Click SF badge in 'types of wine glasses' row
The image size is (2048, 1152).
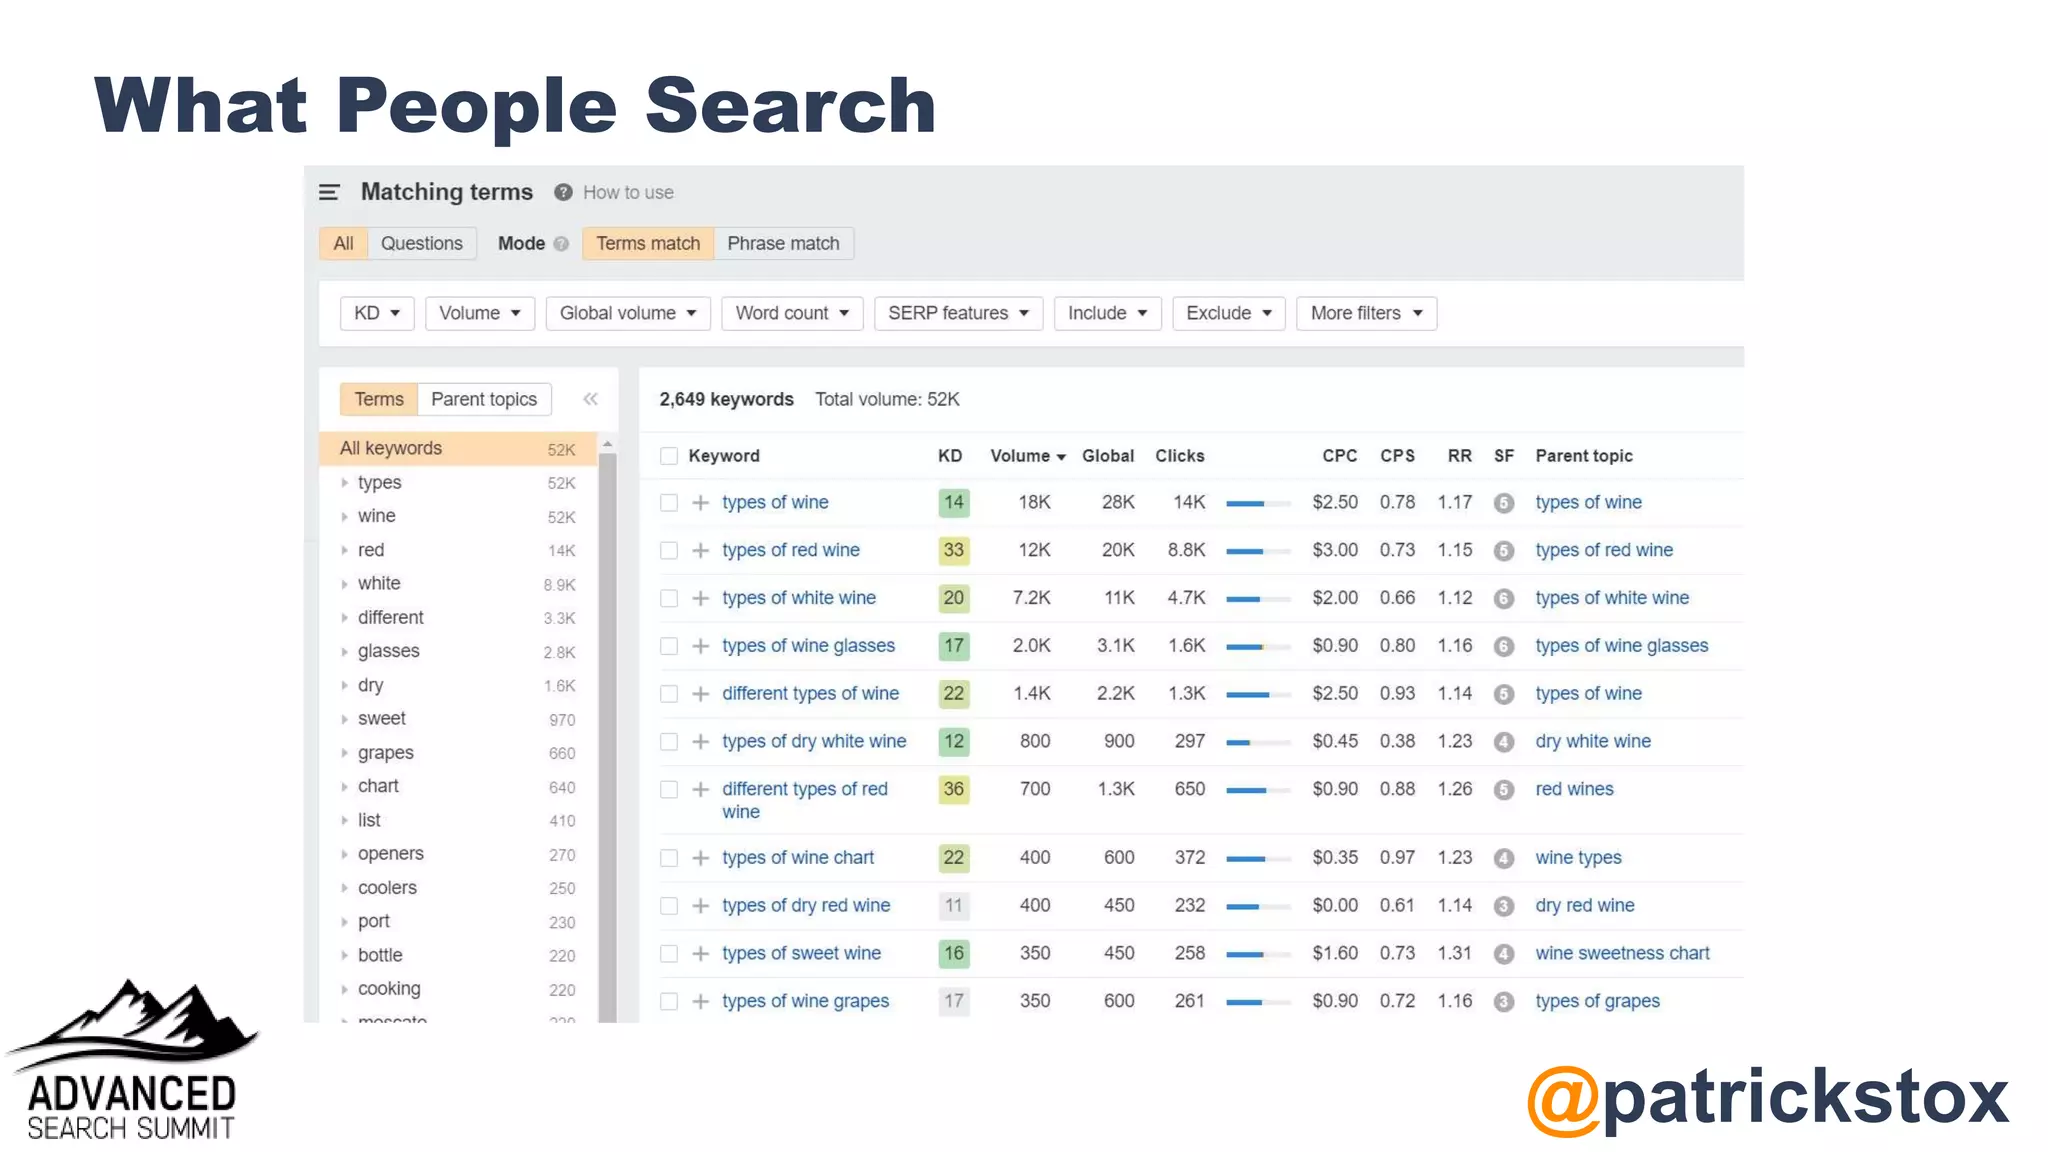tap(1503, 646)
